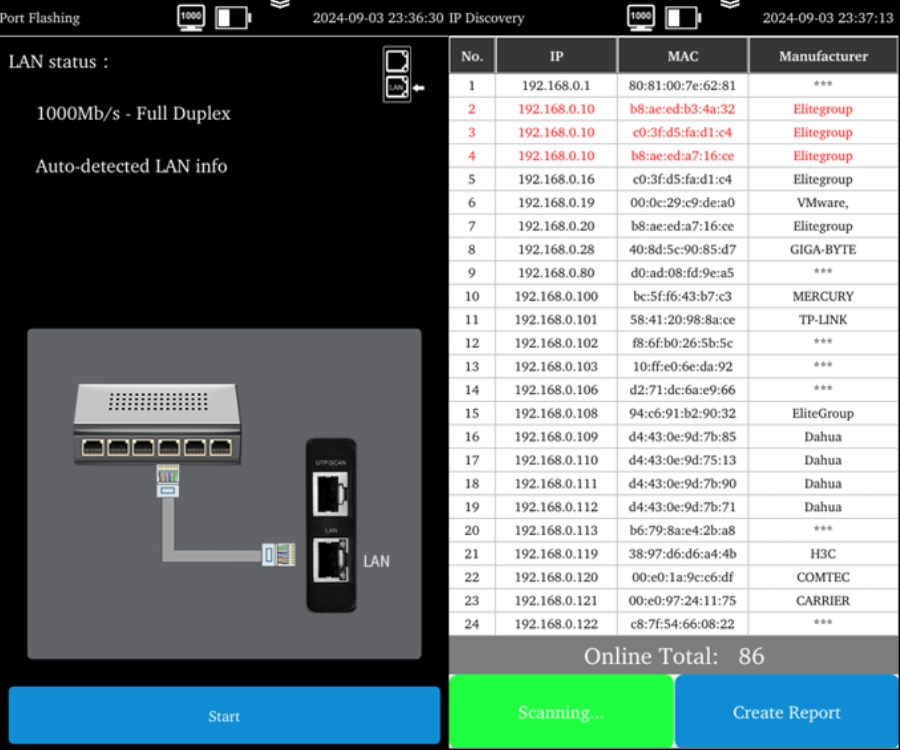Click the 1000 link speed icon beside Port Flashing
900x750 pixels.
191,17
